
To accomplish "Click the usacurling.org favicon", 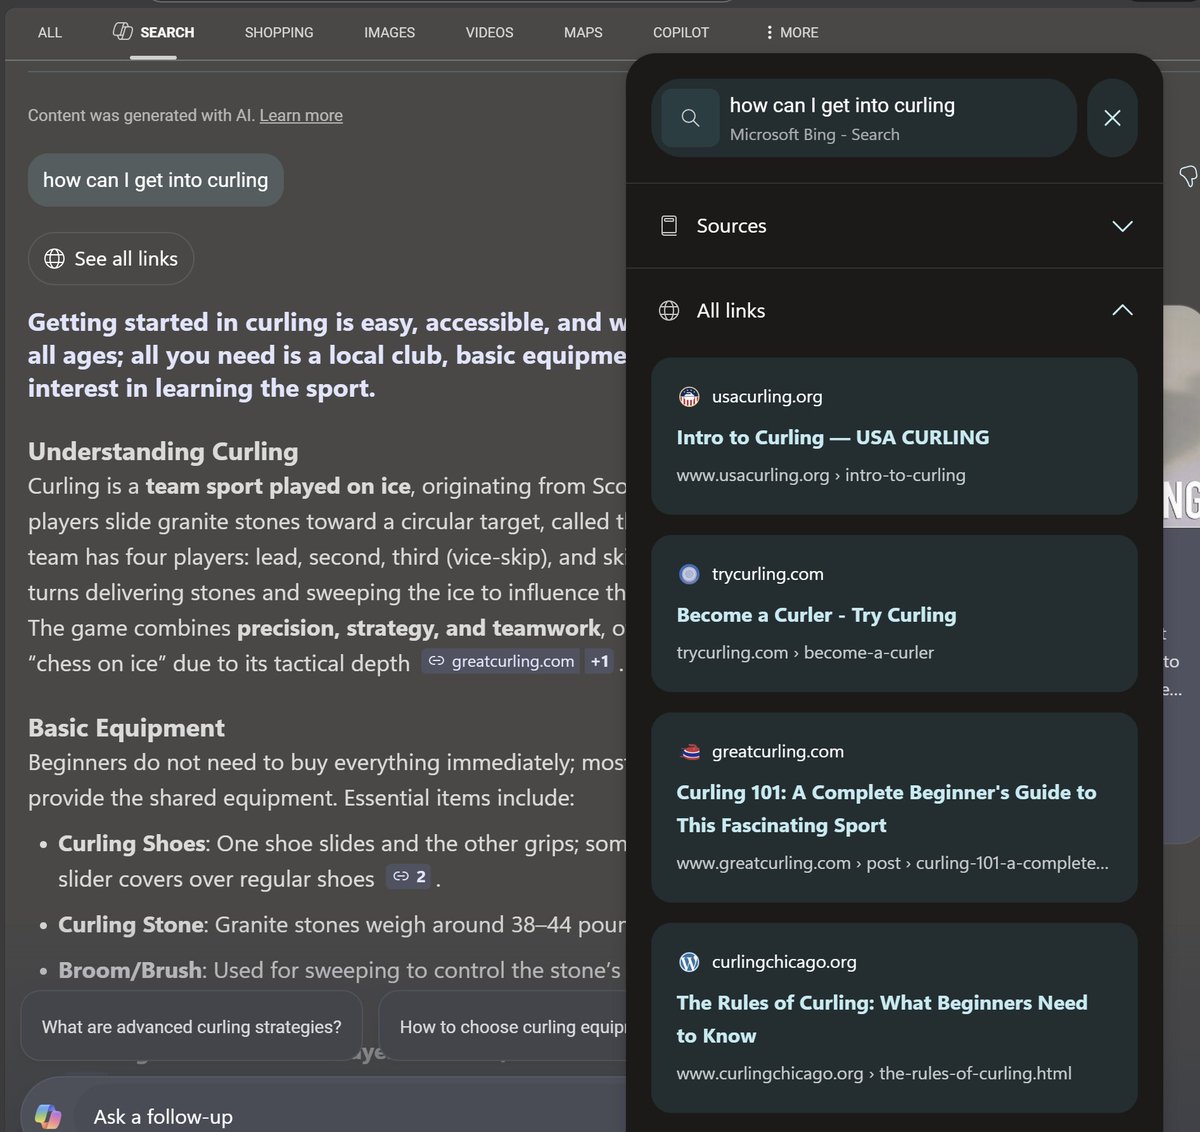I will coord(689,397).
